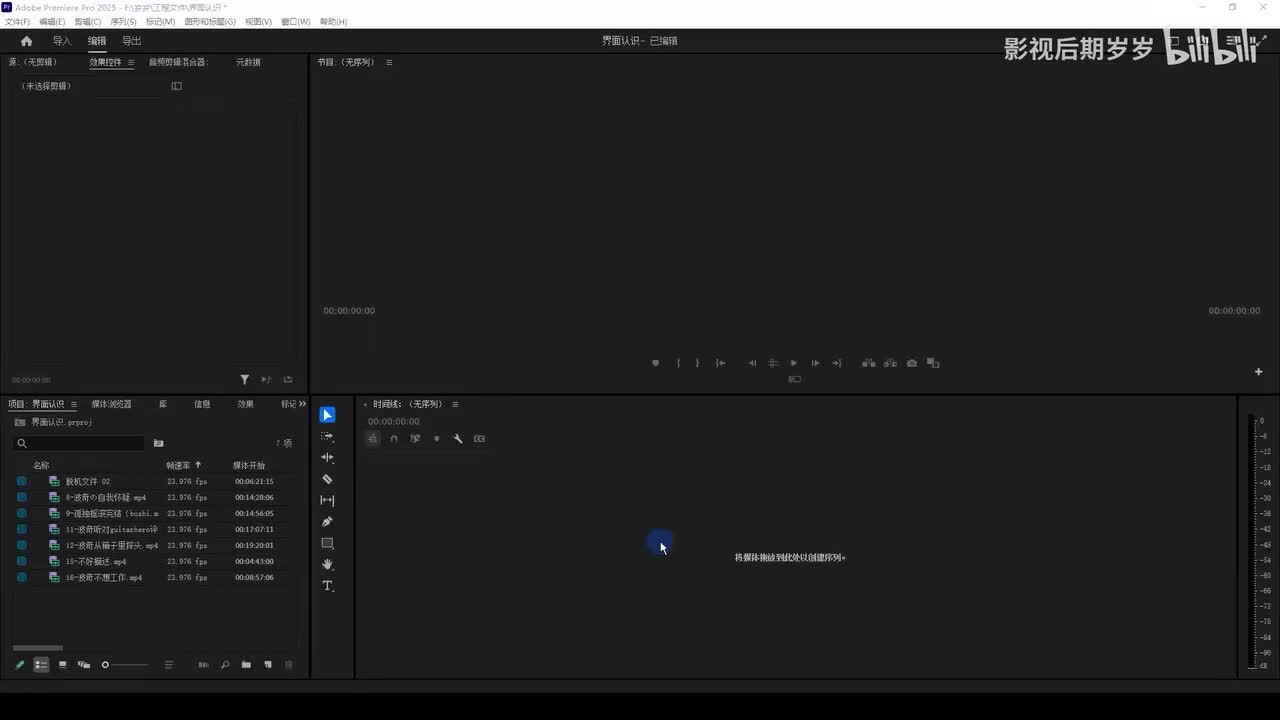
Task: Switch Project panel to freeform view
Action: [84, 665]
